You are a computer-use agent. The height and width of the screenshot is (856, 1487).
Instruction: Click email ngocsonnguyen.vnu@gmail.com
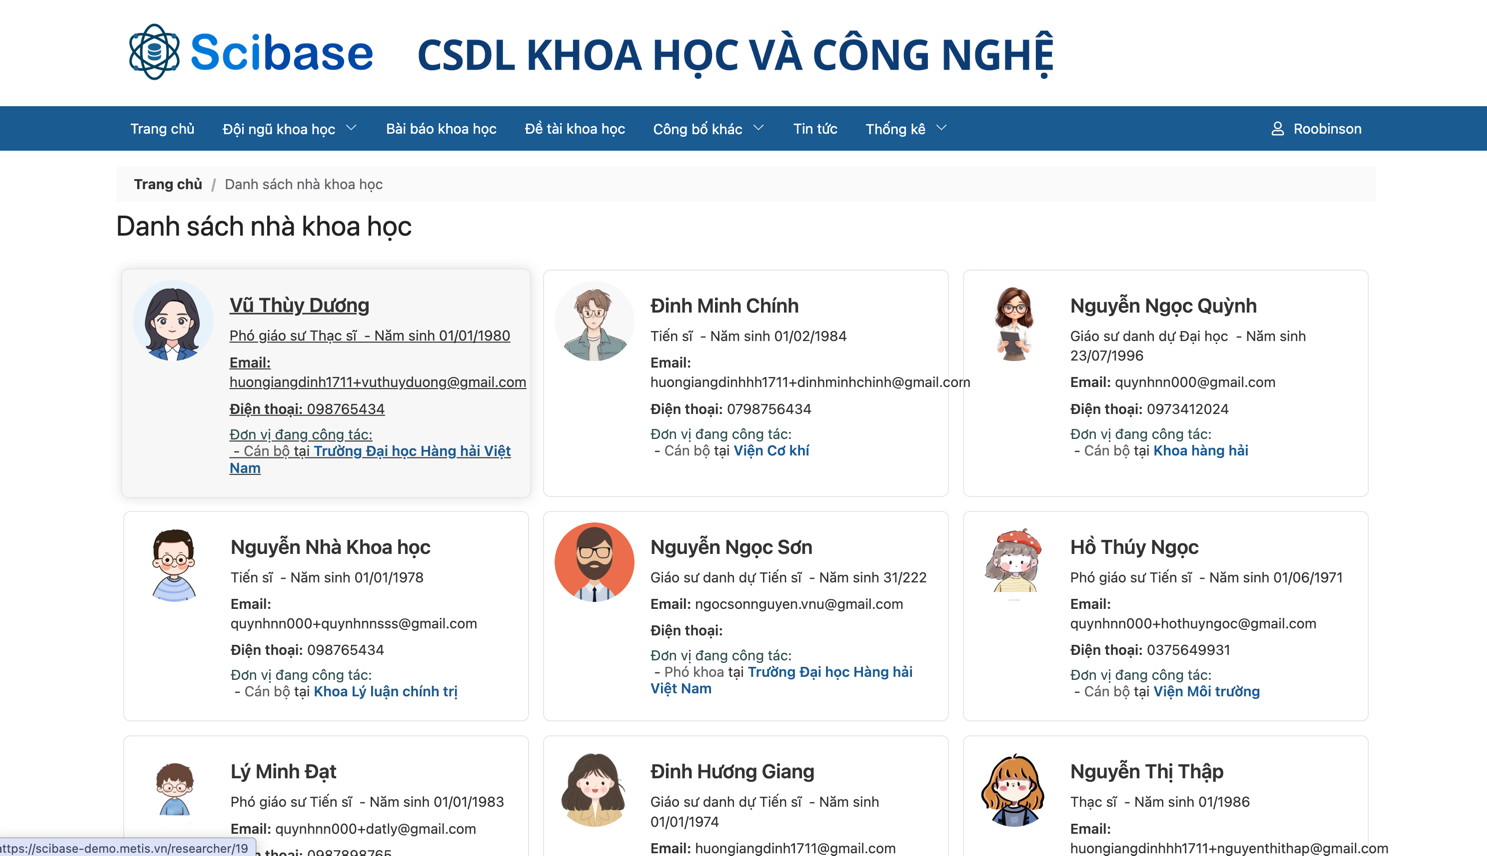pos(799,604)
